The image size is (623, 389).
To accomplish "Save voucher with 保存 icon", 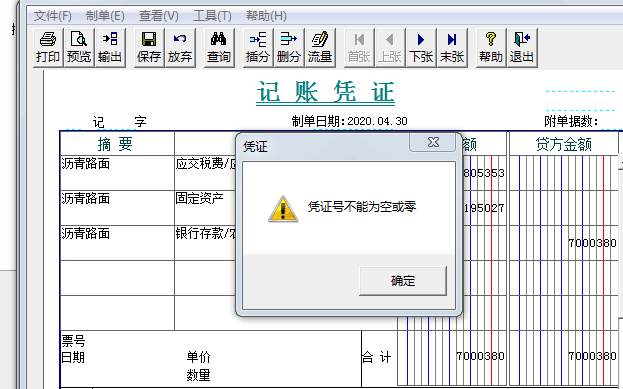I will 149,47.
